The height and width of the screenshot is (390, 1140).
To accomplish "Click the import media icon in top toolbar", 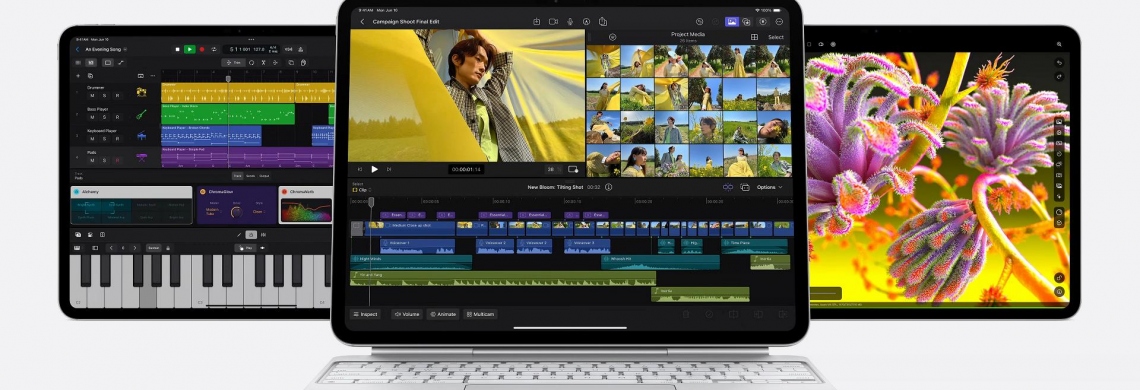I will tap(537, 22).
